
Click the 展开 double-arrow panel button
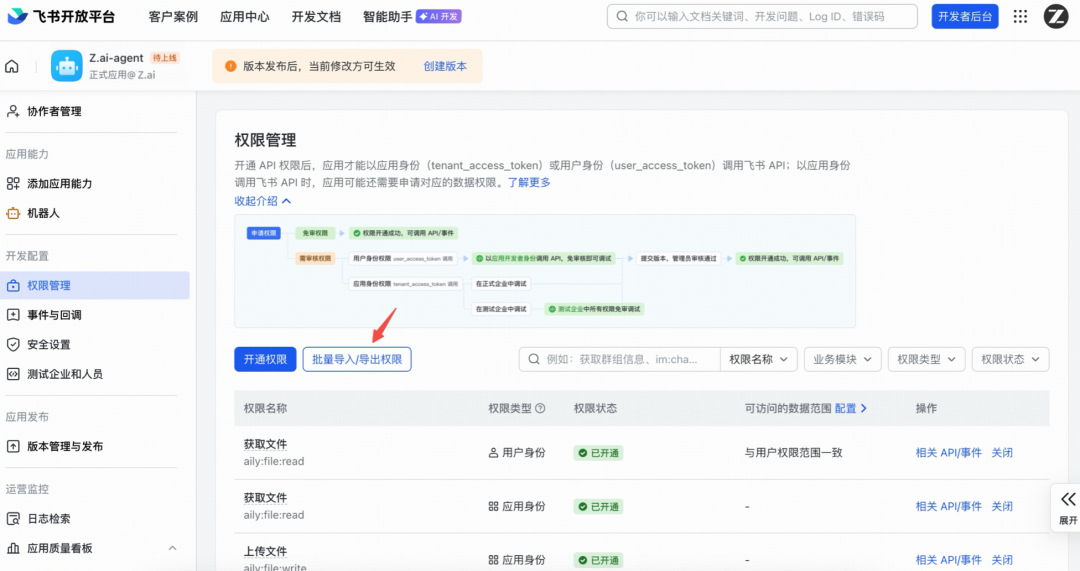1068,507
